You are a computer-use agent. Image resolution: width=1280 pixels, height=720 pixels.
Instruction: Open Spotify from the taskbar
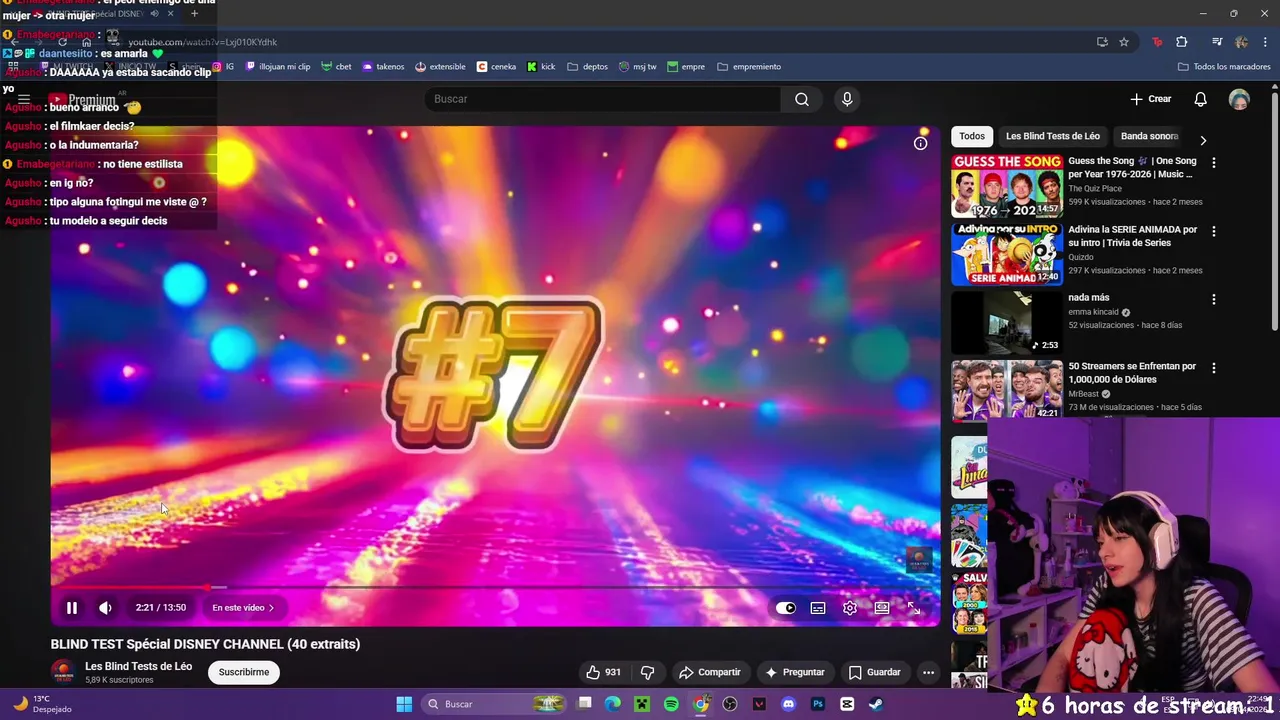[671, 704]
